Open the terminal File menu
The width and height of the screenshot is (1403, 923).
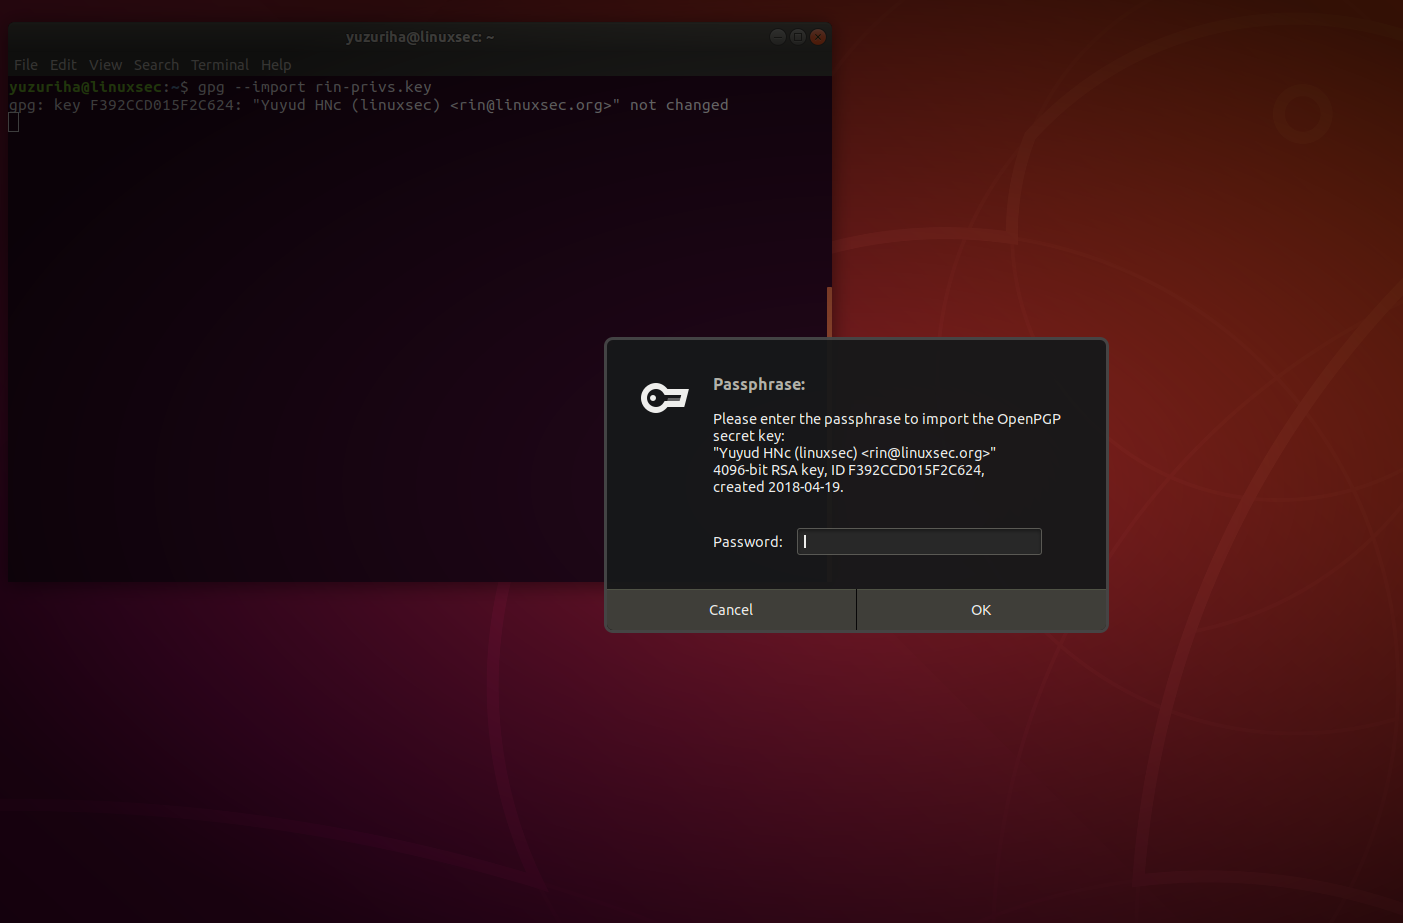(x=26, y=65)
